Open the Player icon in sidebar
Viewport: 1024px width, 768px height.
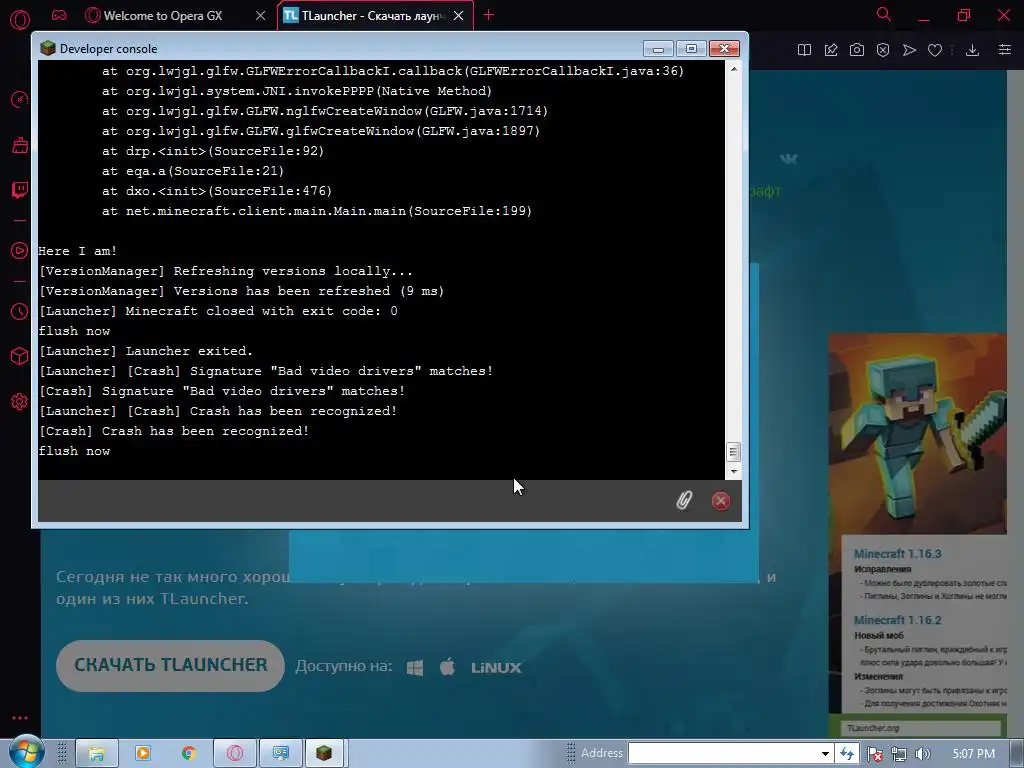coord(20,251)
